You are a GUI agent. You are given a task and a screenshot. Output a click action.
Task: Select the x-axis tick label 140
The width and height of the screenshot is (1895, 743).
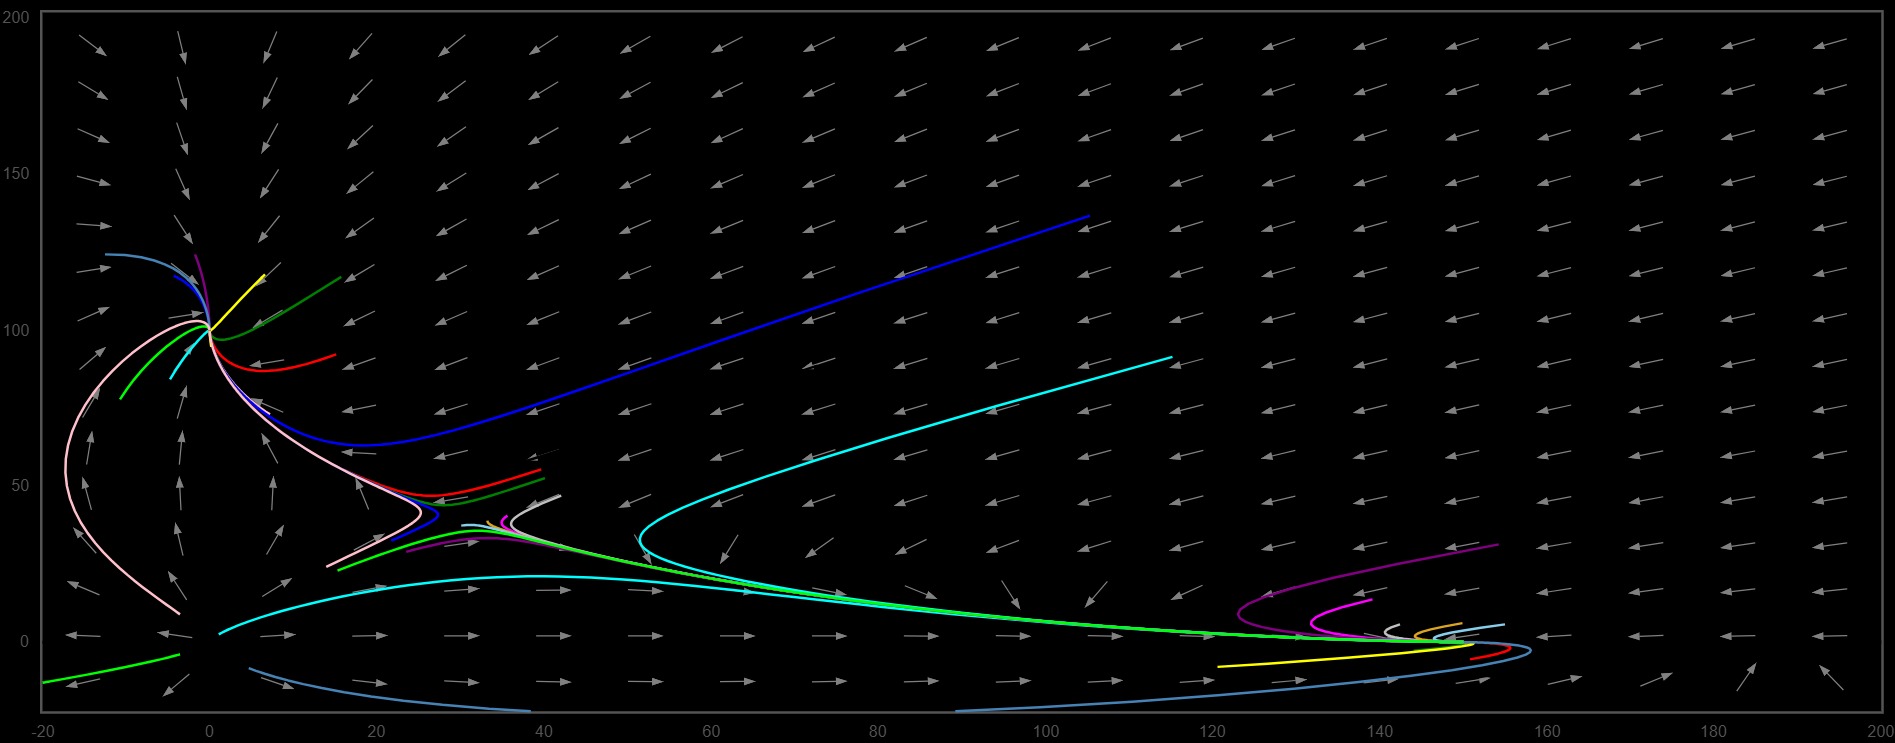point(1379,731)
